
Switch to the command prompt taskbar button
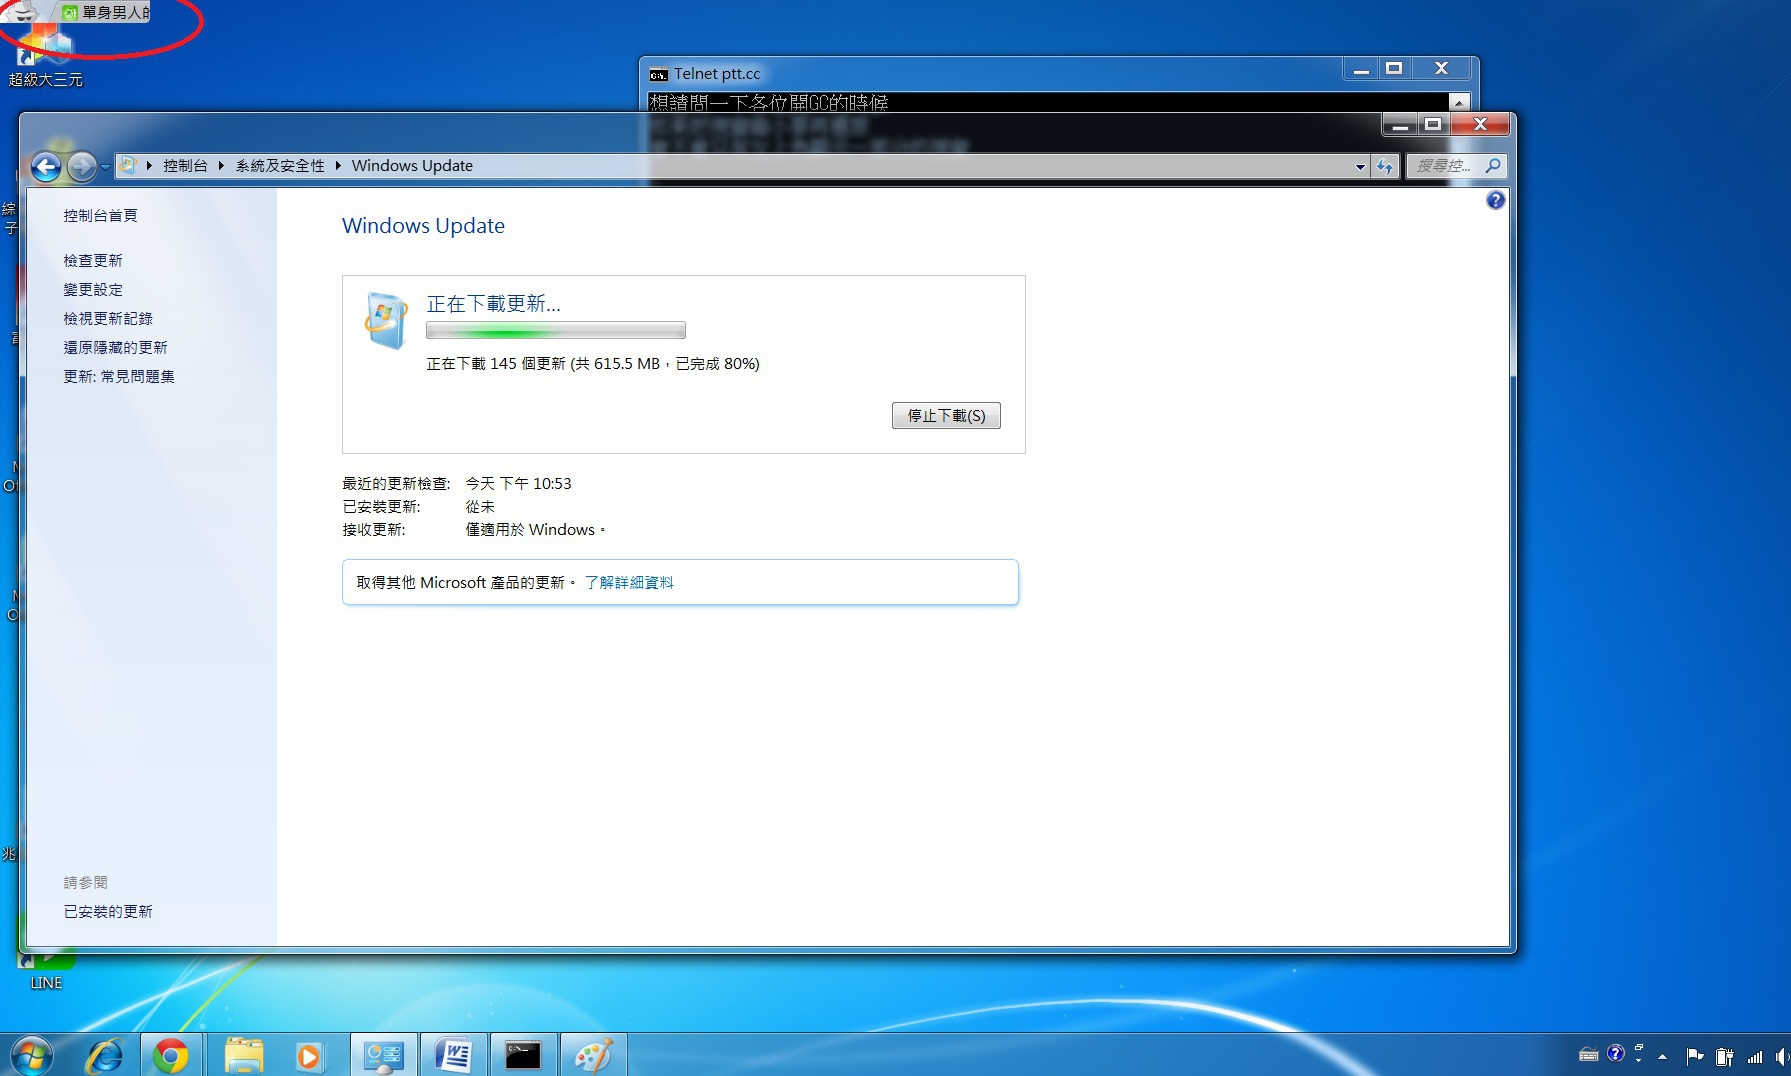coord(523,1056)
